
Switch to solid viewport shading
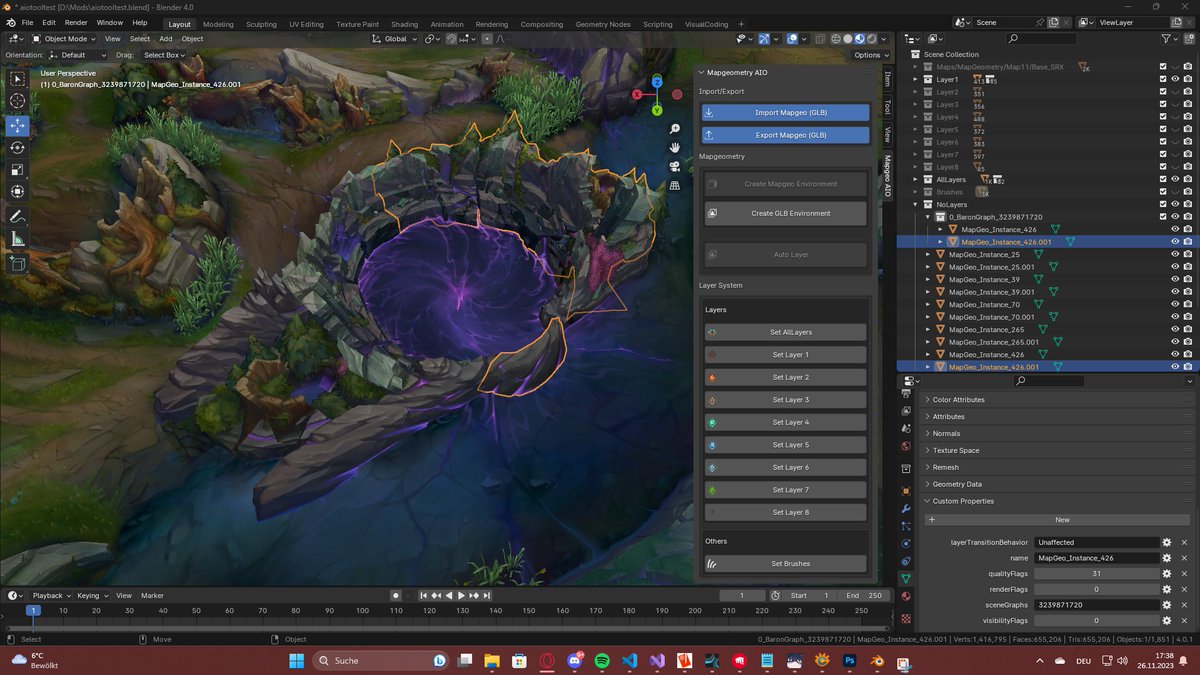pos(846,39)
